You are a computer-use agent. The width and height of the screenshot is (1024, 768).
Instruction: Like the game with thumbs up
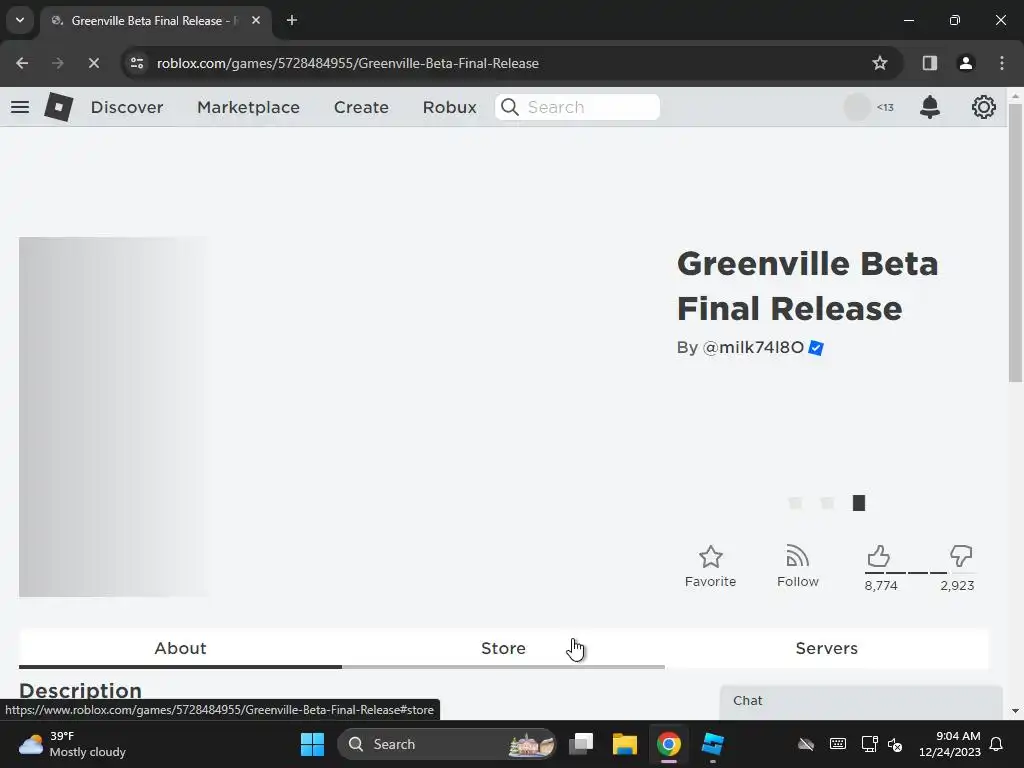pyautogui.click(x=878, y=556)
